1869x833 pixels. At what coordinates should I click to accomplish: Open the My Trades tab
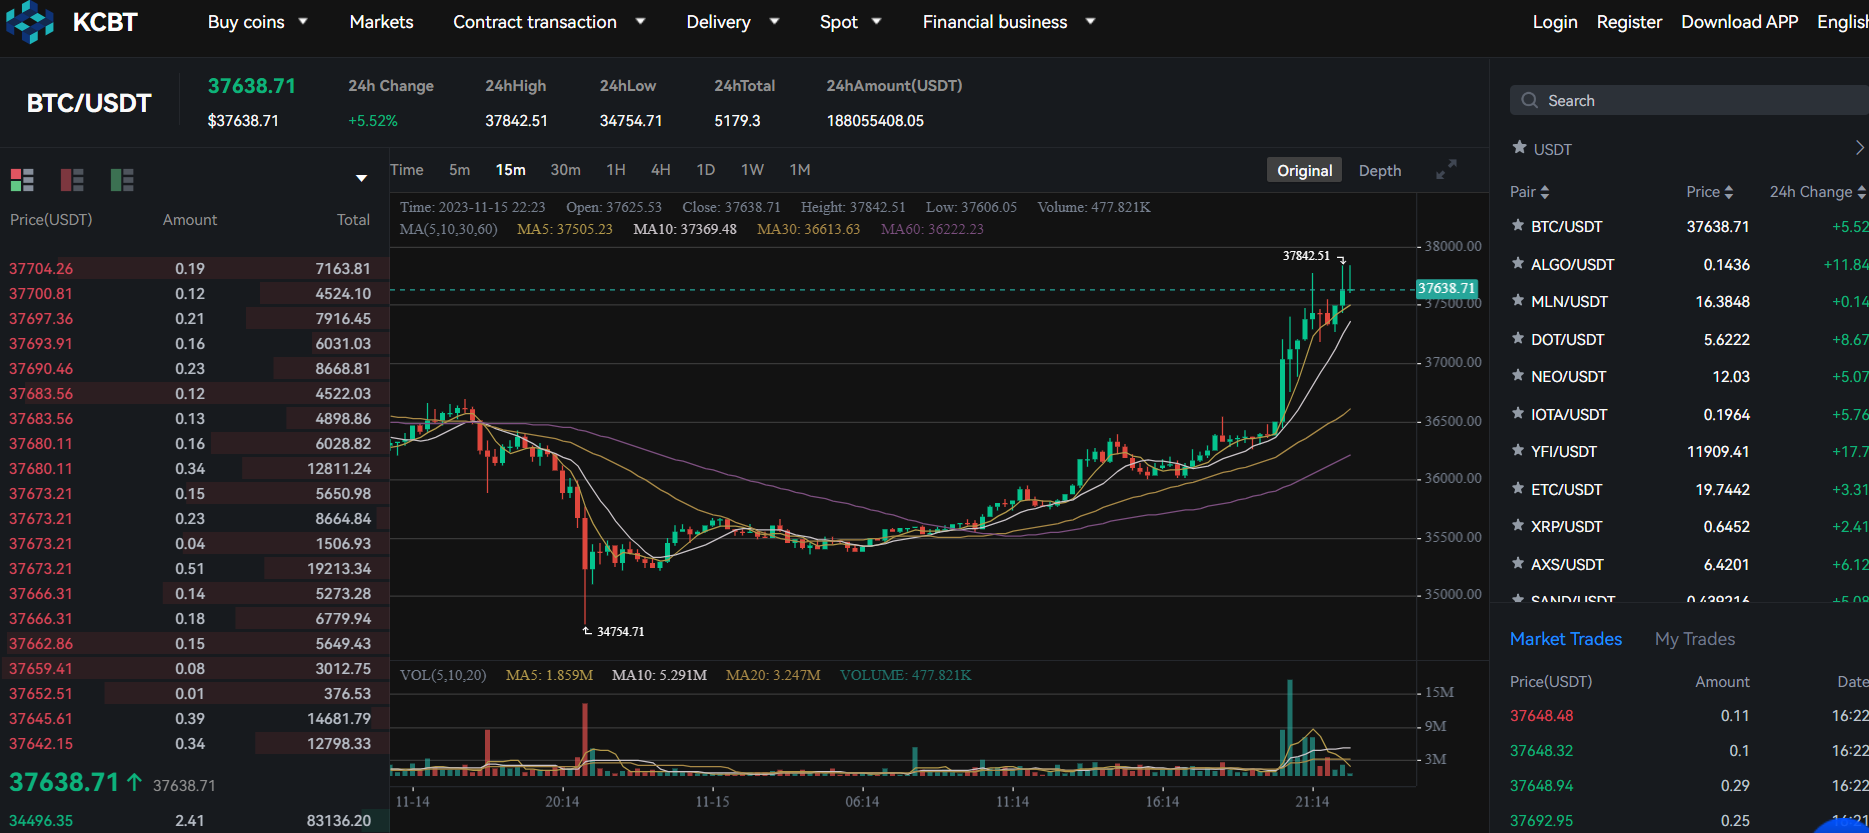point(1695,639)
